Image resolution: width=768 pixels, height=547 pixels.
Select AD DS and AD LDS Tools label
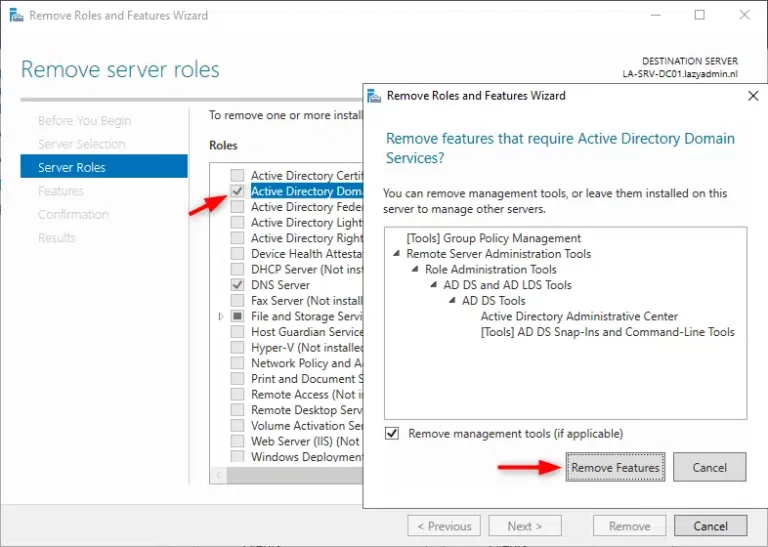(507, 285)
